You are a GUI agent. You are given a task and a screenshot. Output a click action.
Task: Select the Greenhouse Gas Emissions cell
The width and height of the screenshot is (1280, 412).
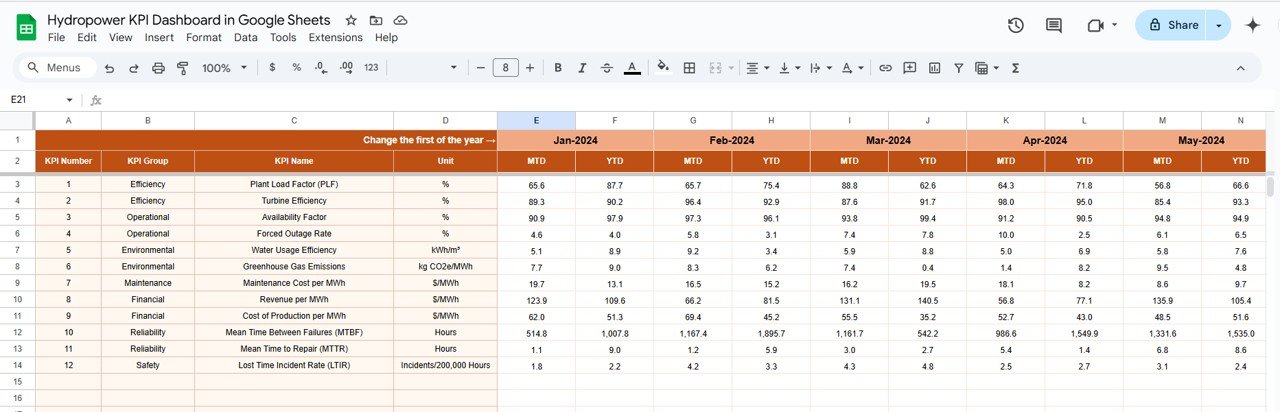click(x=294, y=267)
